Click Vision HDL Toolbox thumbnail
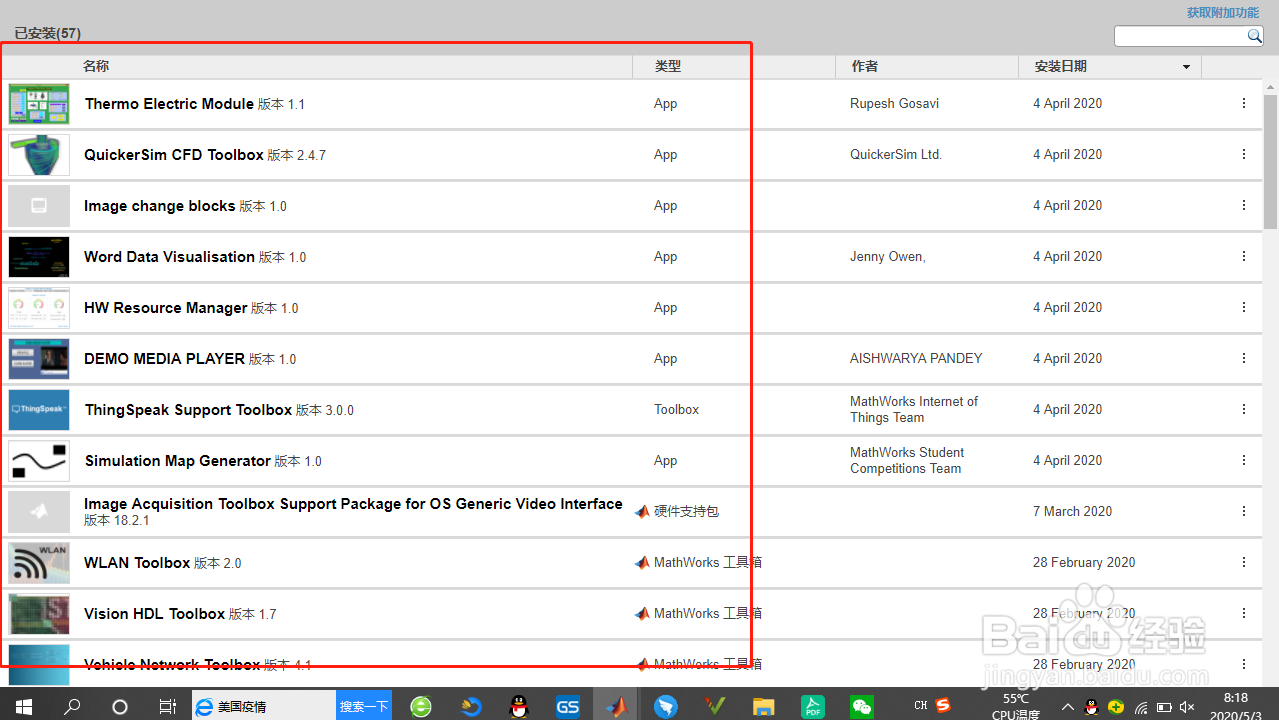 pyautogui.click(x=39, y=614)
